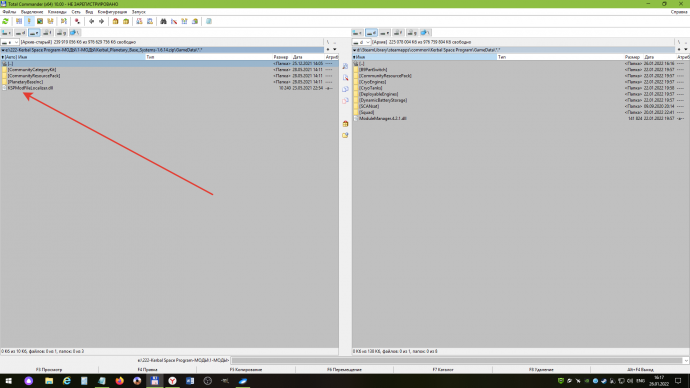
Task: Open the Команды menu
Action: pos(57,12)
